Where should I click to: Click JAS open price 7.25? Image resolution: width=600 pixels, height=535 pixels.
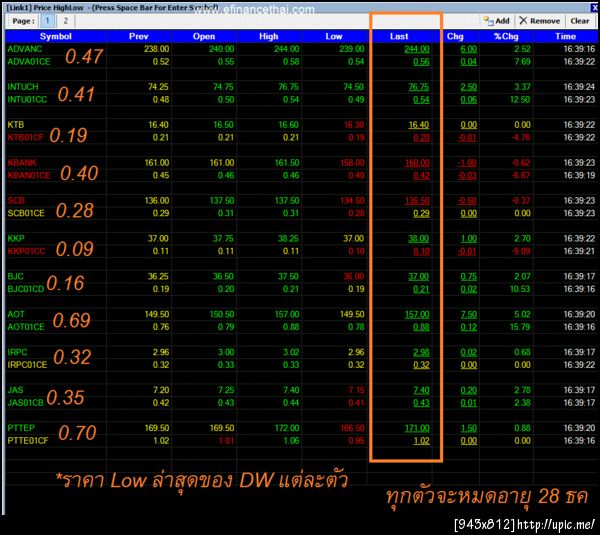pos(226,390)
